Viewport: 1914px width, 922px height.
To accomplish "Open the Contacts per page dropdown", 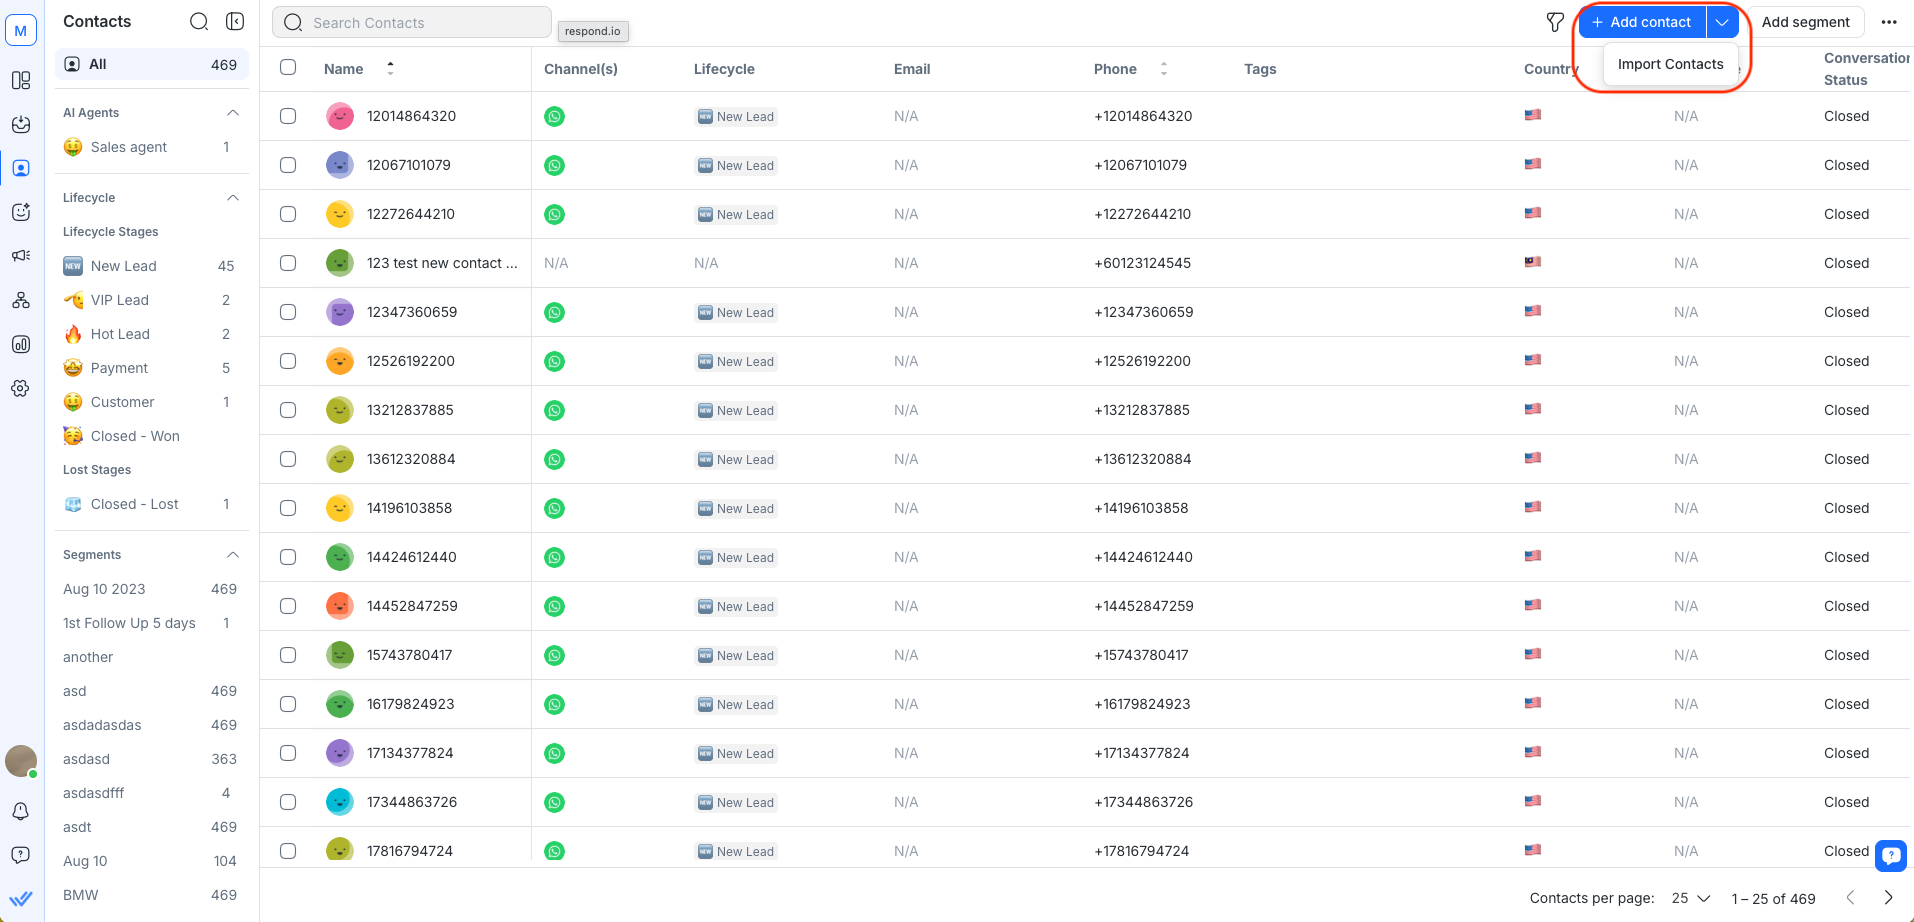I will (x=1688, y=898).
